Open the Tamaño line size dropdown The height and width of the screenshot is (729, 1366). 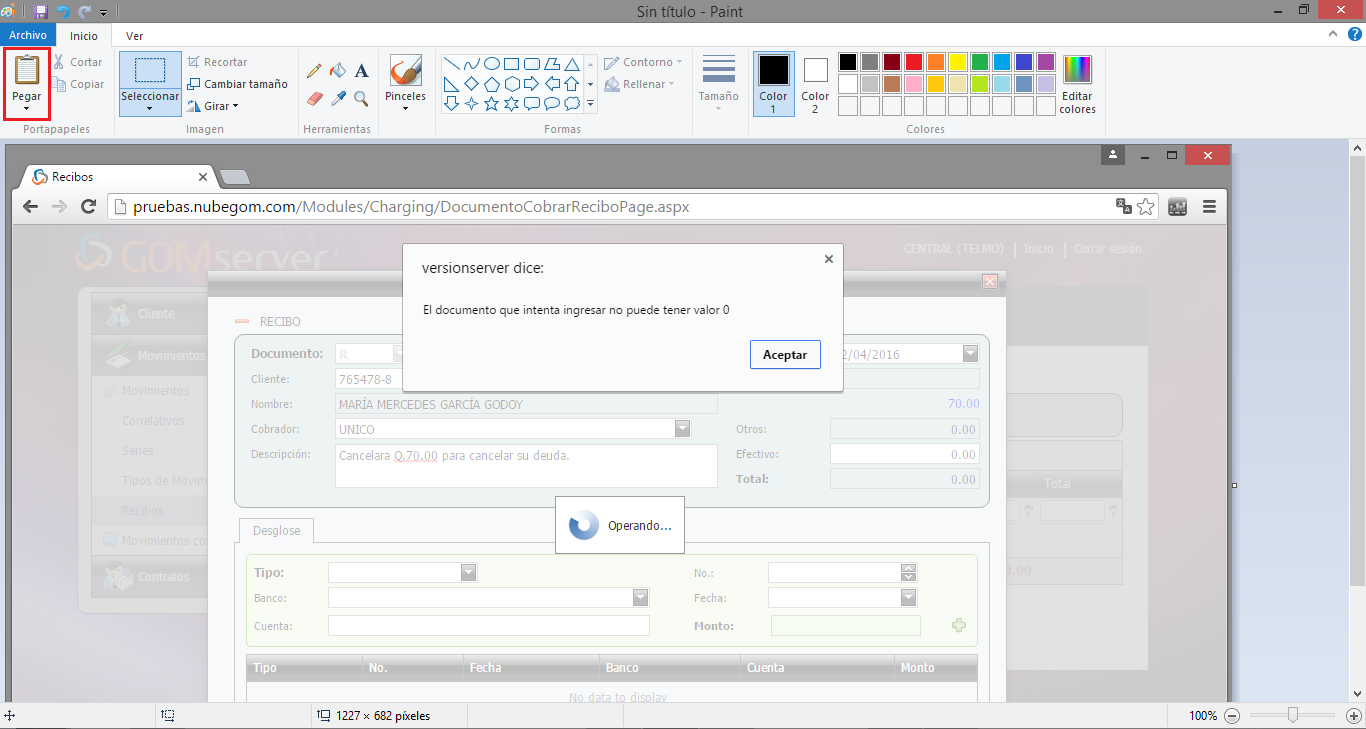tap(718, 84)
